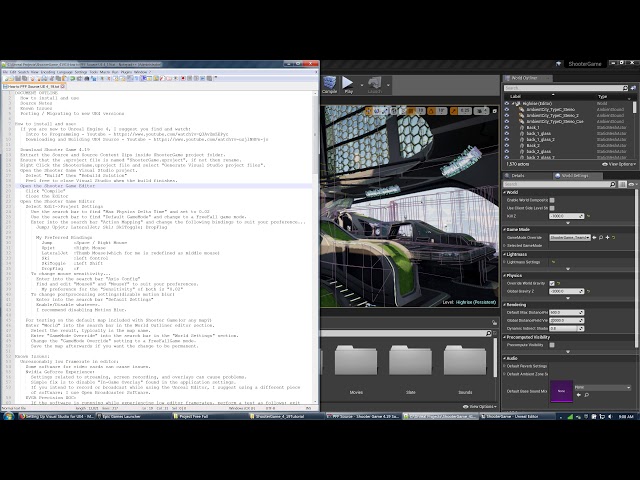Image resolution: width=640 pixels, height=480 pixels.
Task: Open the Launch options dropdown arrow
Action: coord(388,85)
